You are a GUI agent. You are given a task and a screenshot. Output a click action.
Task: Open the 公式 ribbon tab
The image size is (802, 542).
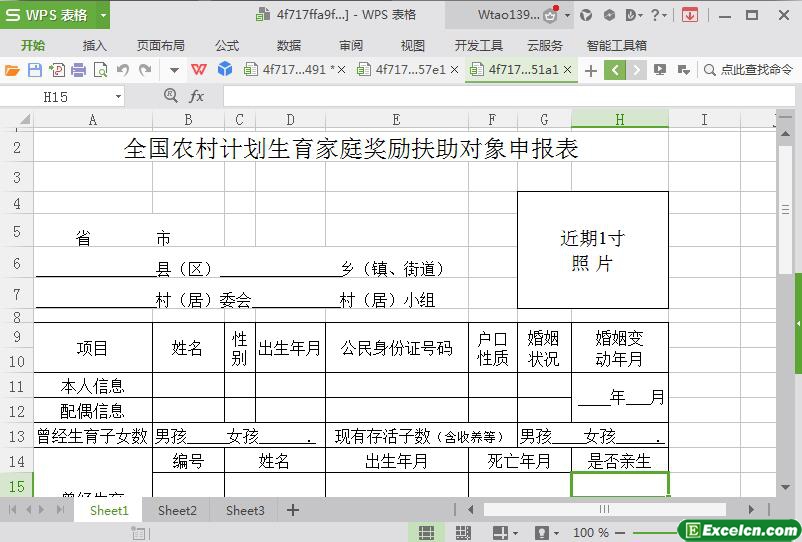click(227, 45)
